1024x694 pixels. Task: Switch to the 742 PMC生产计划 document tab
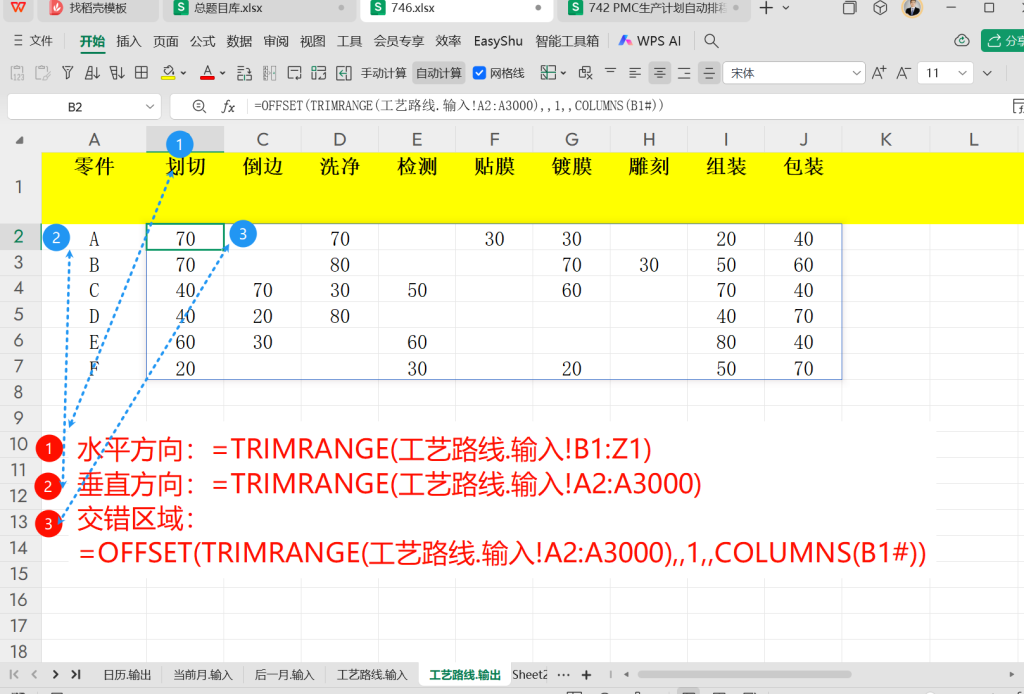[x=653, y=8]
